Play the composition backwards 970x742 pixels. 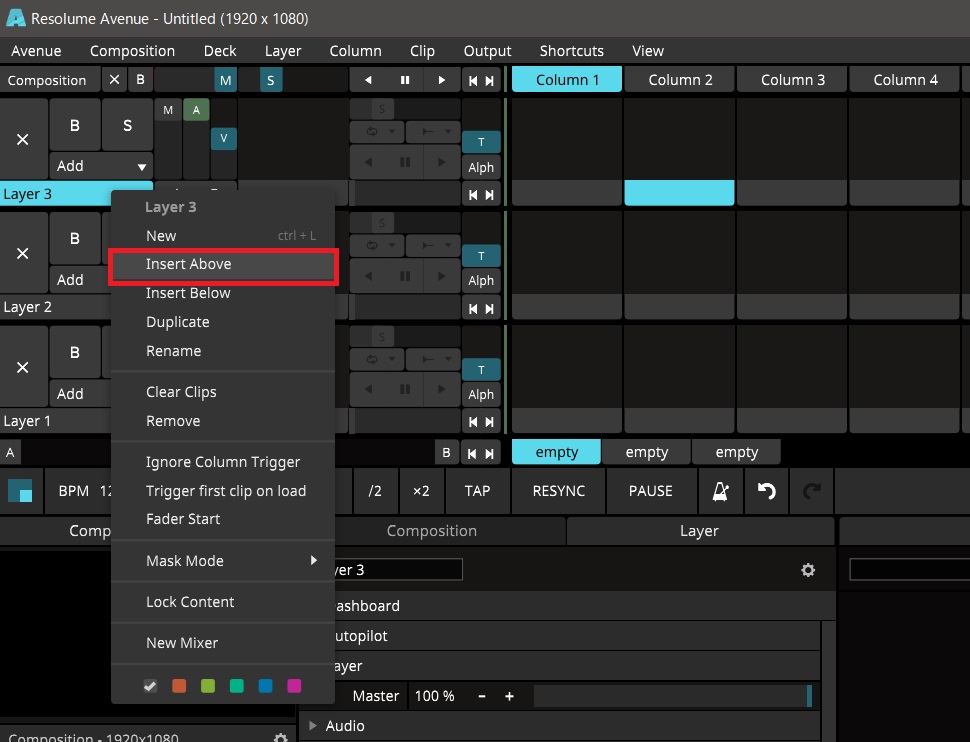click(368, 80)
